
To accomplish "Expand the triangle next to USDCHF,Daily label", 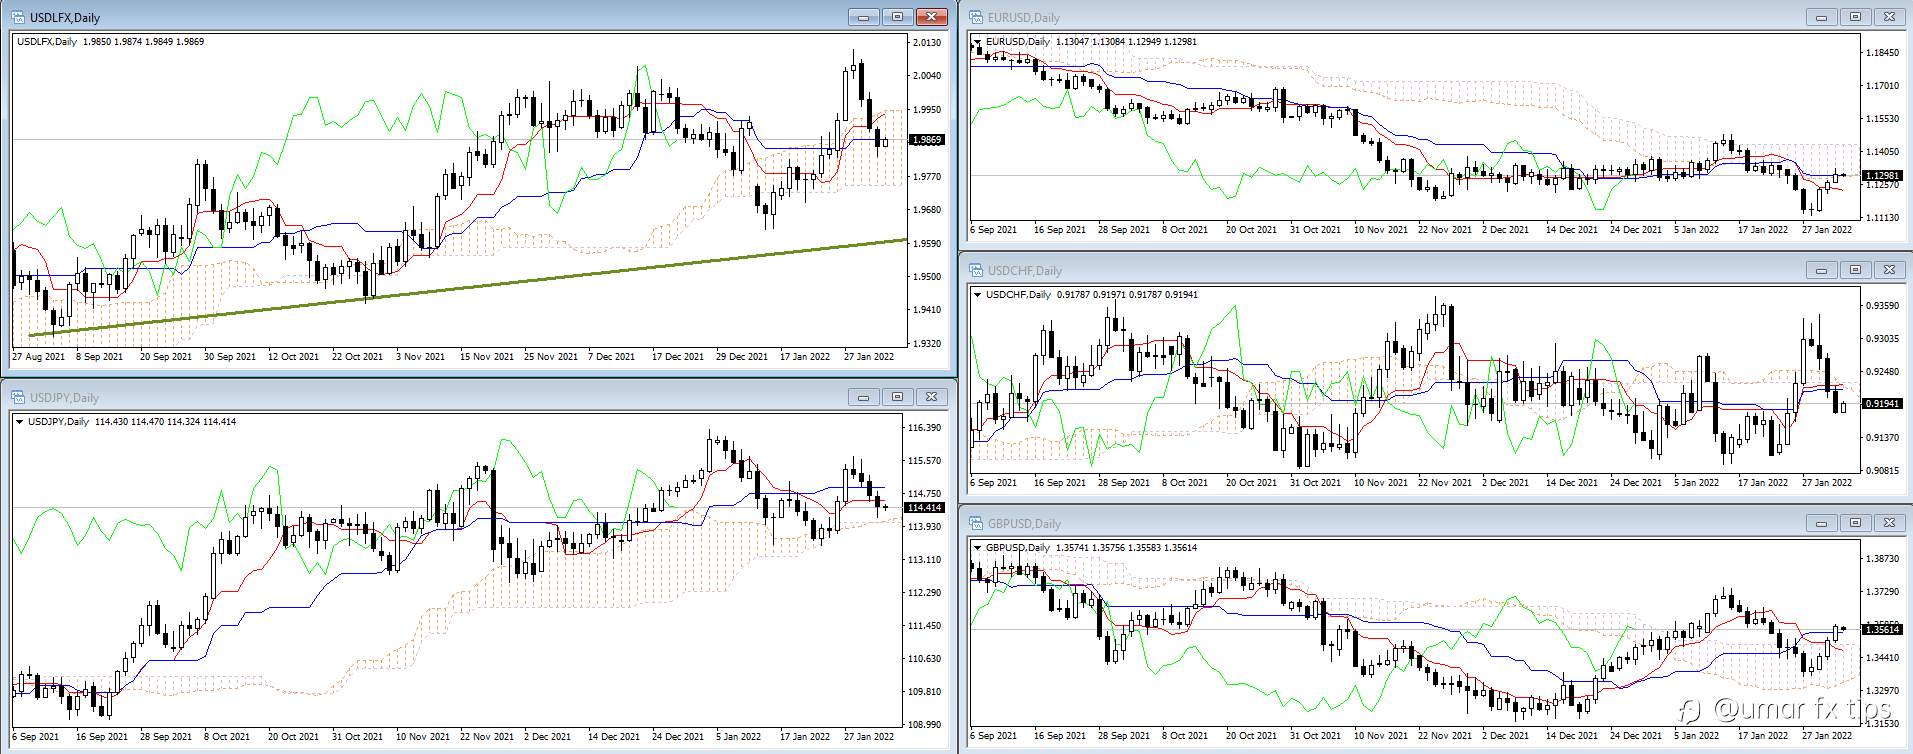I will pyautogui.click(x=978, y=295).
